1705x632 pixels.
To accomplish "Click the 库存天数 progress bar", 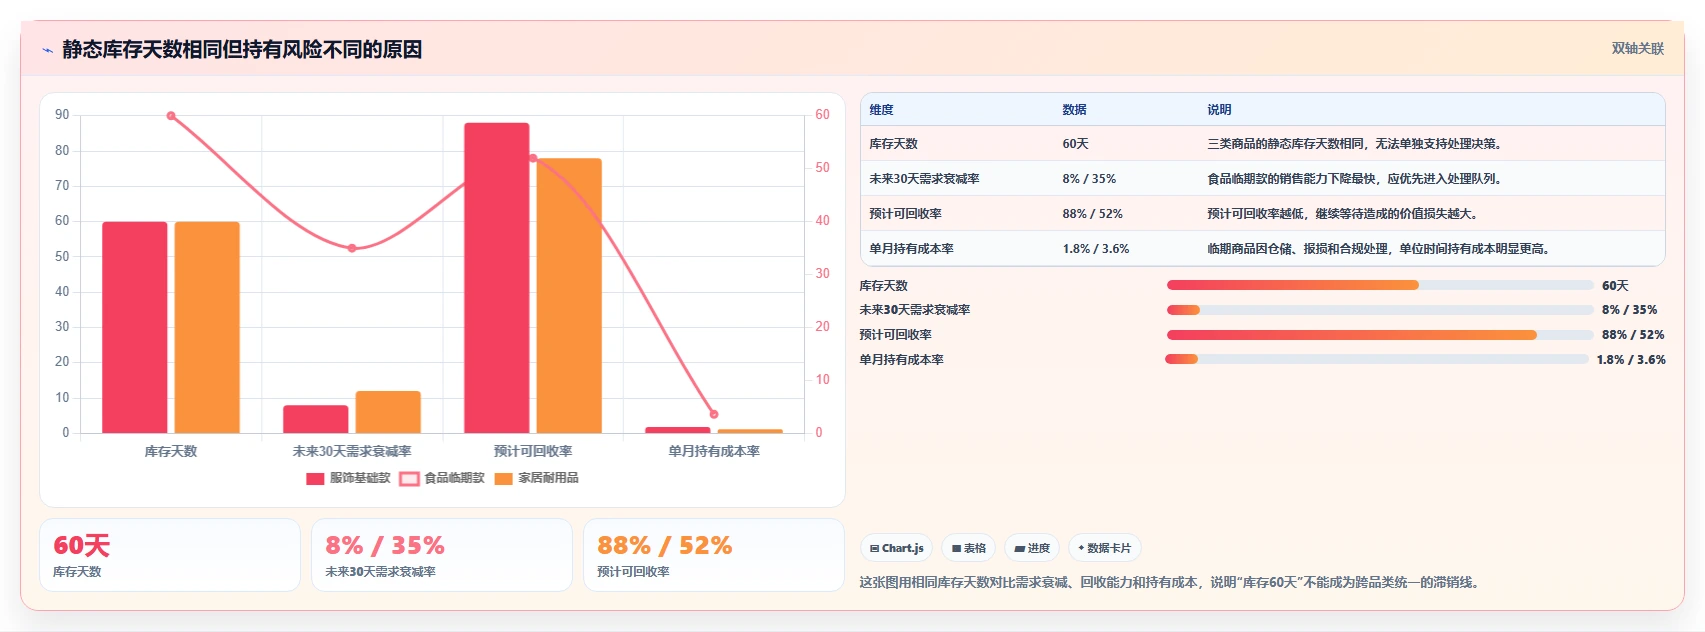I will click(x=1379, y=285).
